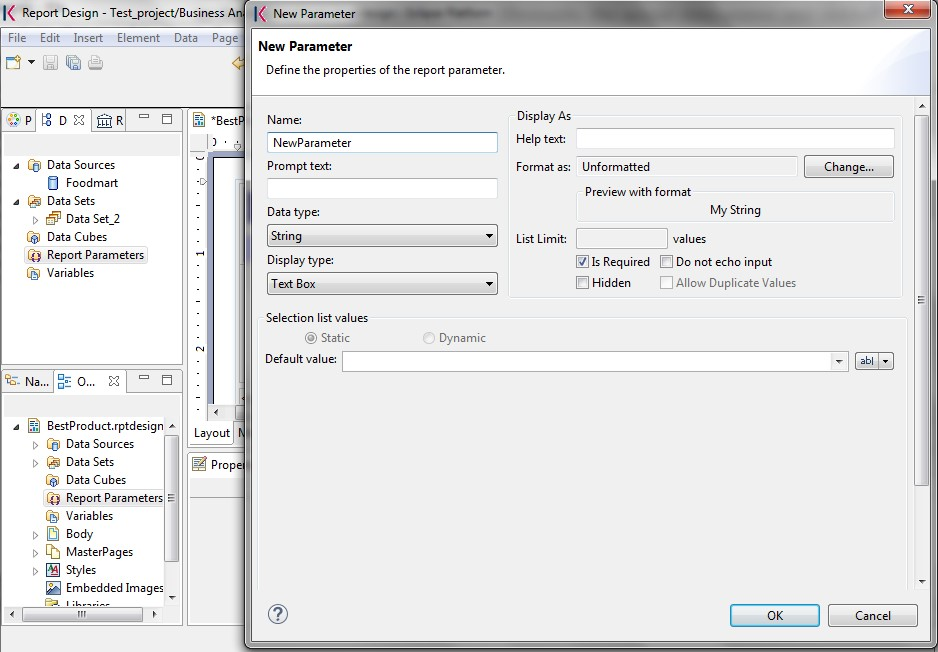938x652 pixels.
Task: Select Report Parameters in Outline tree
Action: (x=104, y=498)
